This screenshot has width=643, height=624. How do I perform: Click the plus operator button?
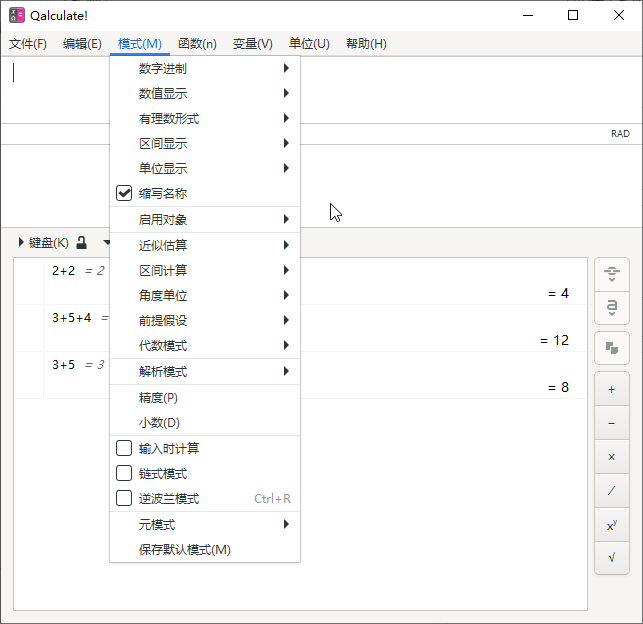[x=611, y=389]
